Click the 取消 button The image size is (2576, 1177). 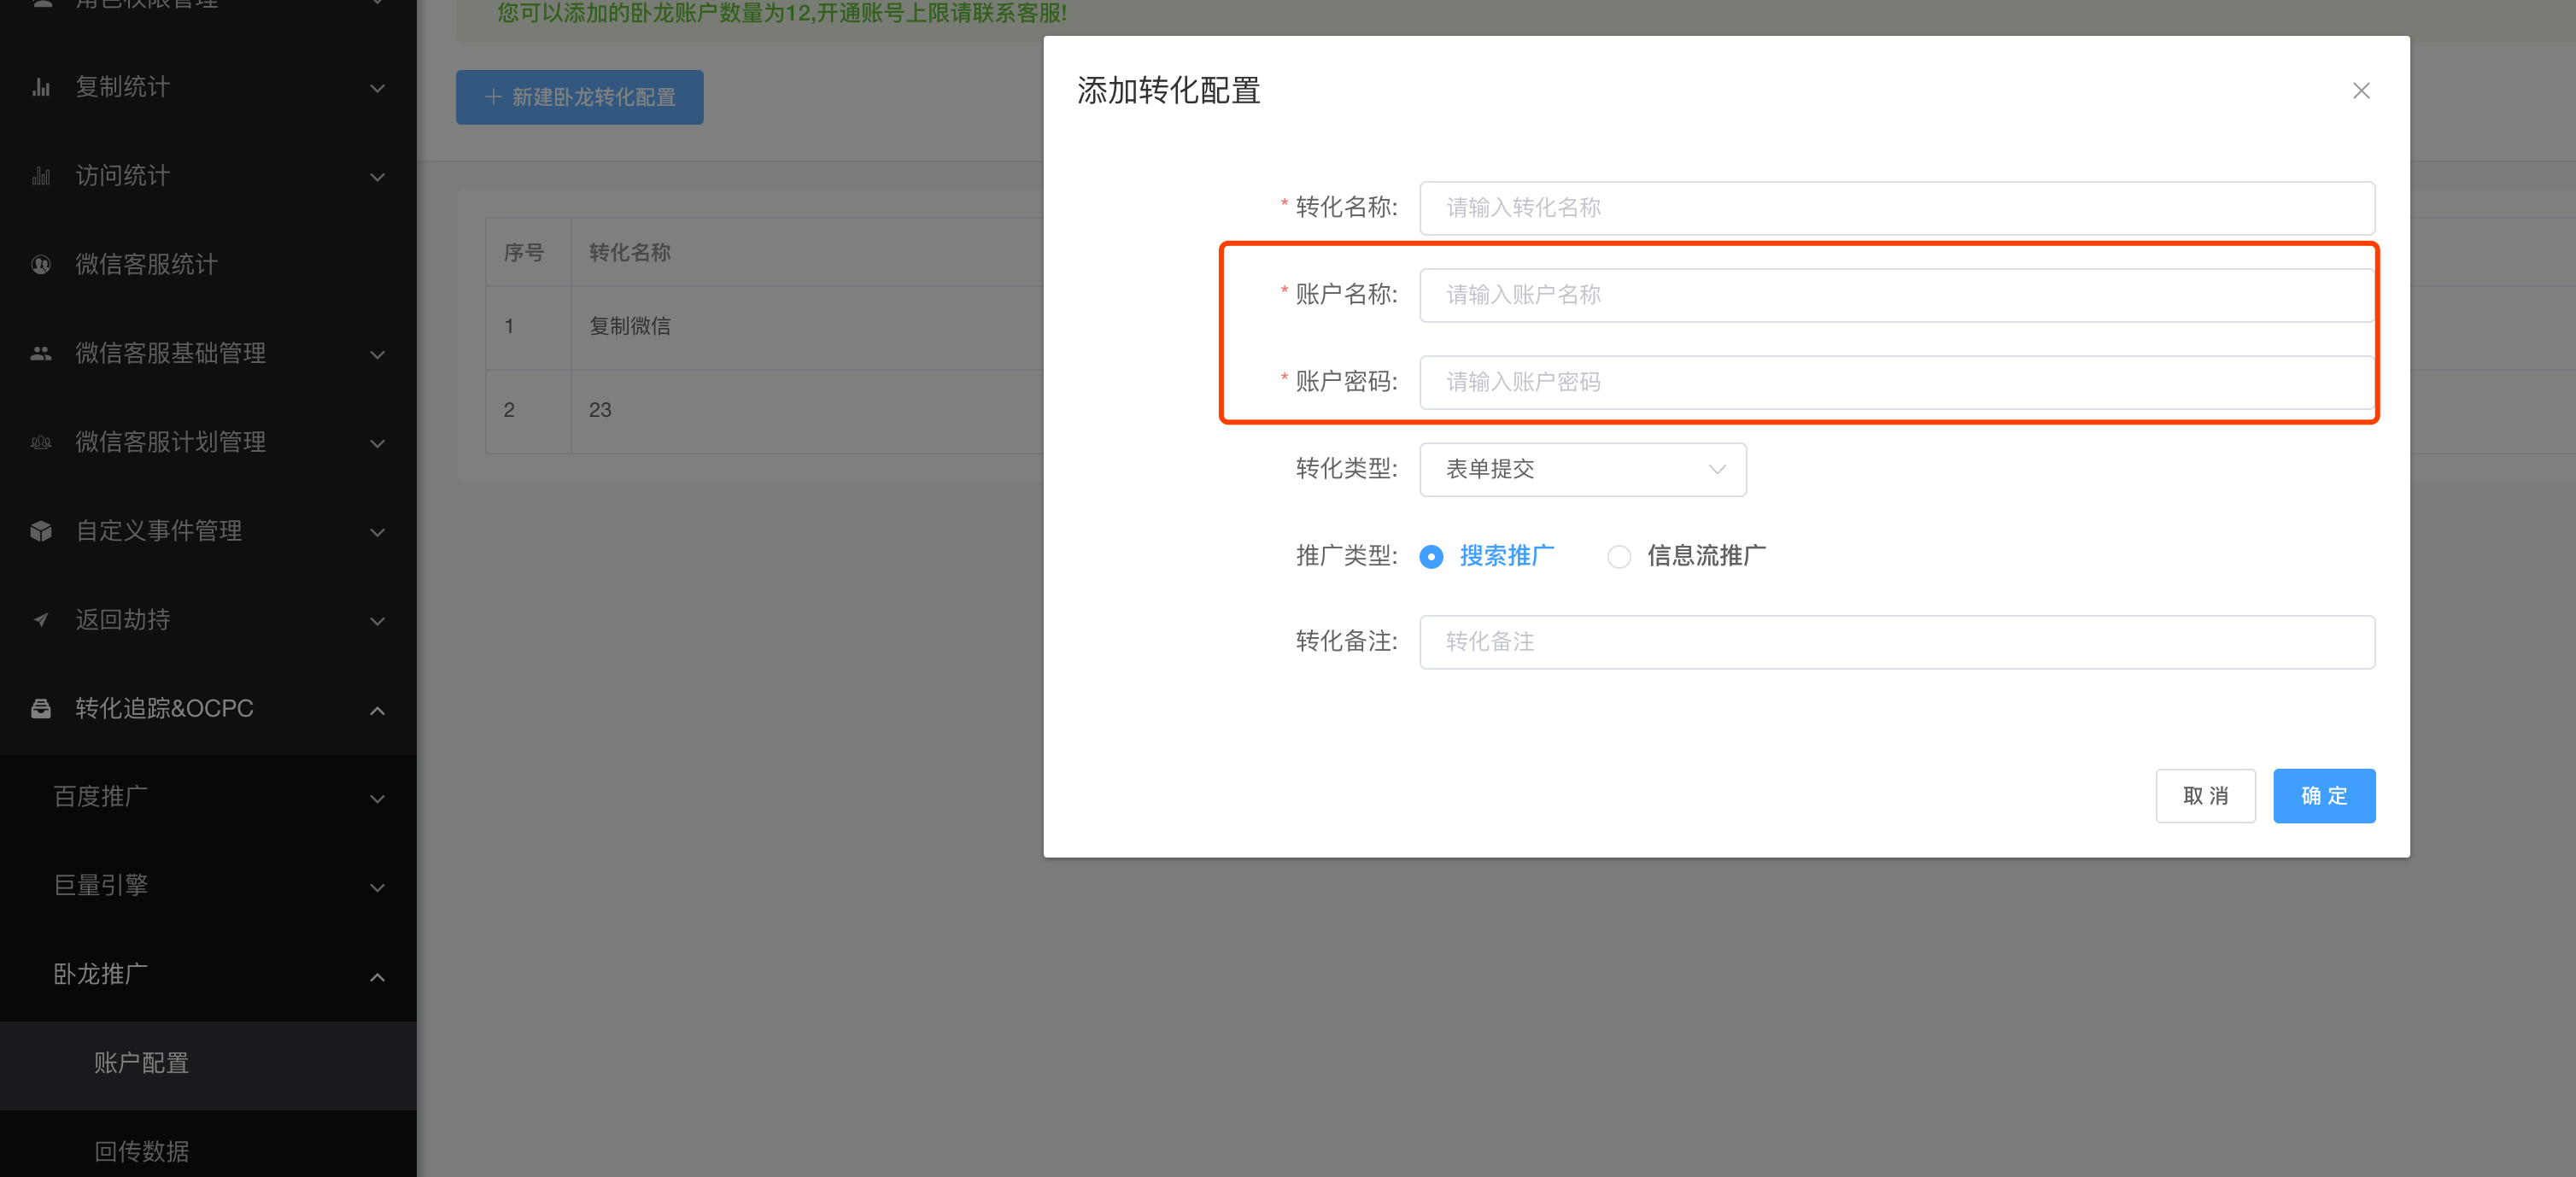2205,796
